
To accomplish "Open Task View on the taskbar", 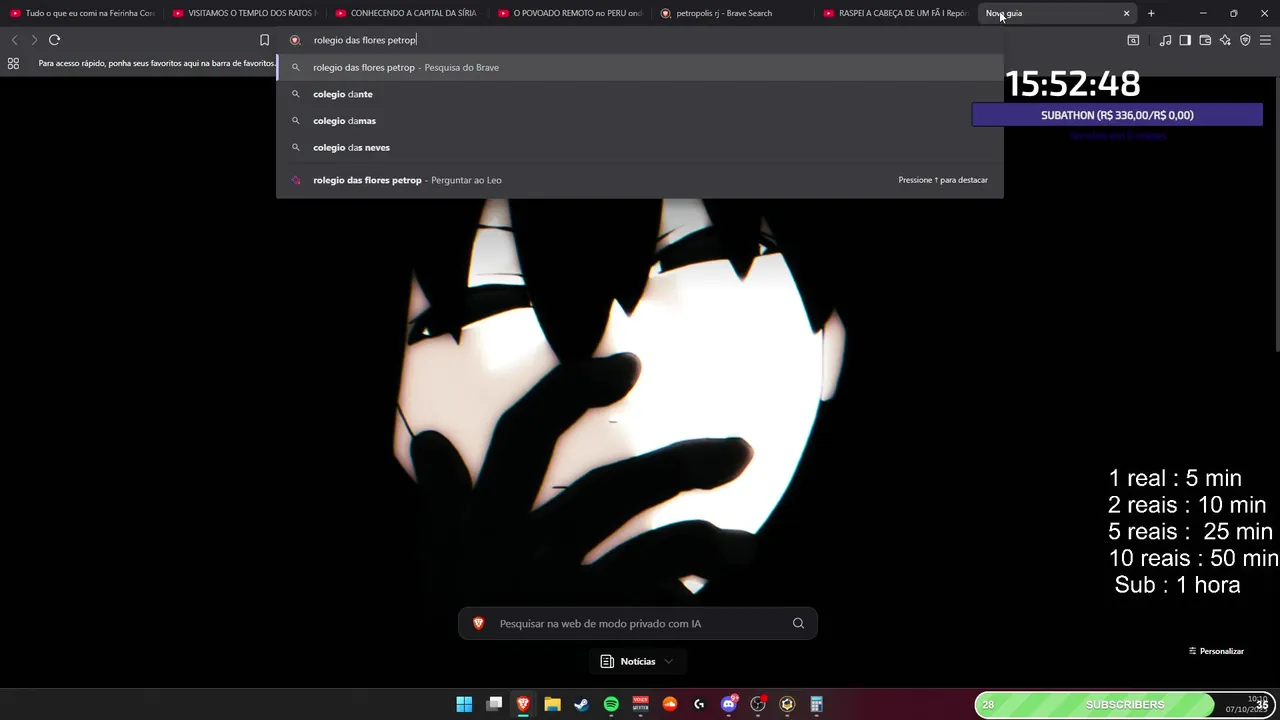I will pyautogui.click(x=494, y=704).
